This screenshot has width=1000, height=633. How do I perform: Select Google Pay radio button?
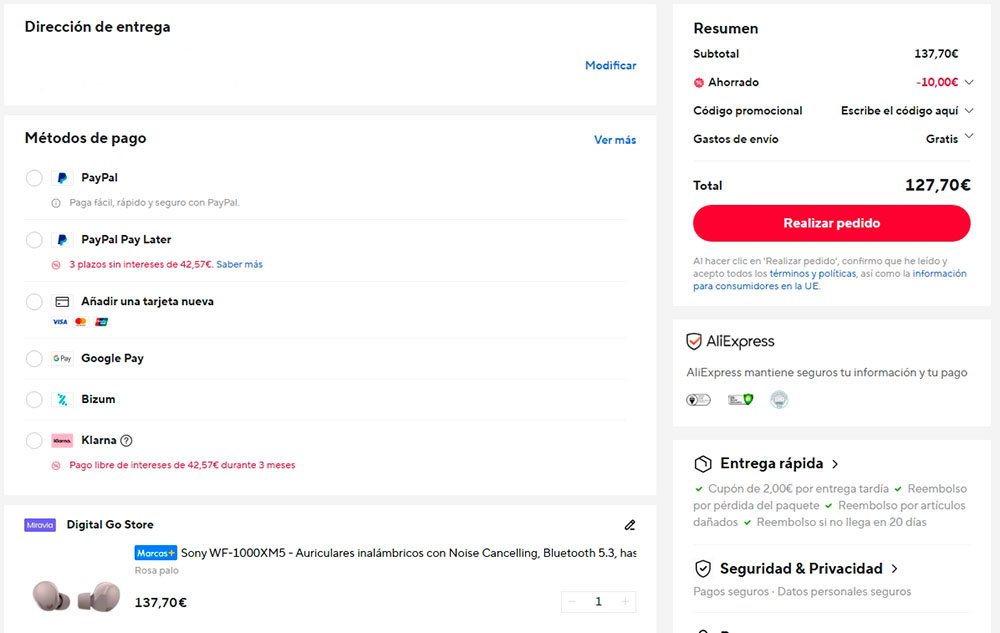click(34, 358)
